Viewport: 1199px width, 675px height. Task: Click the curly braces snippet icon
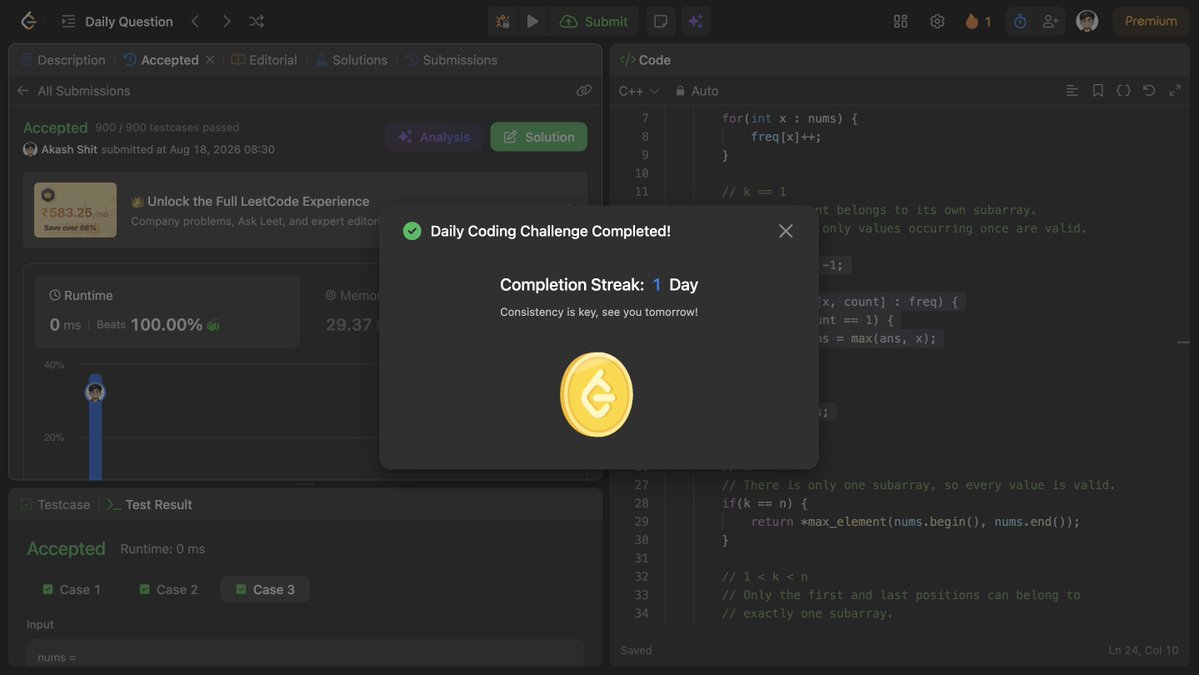(1123, 91)
